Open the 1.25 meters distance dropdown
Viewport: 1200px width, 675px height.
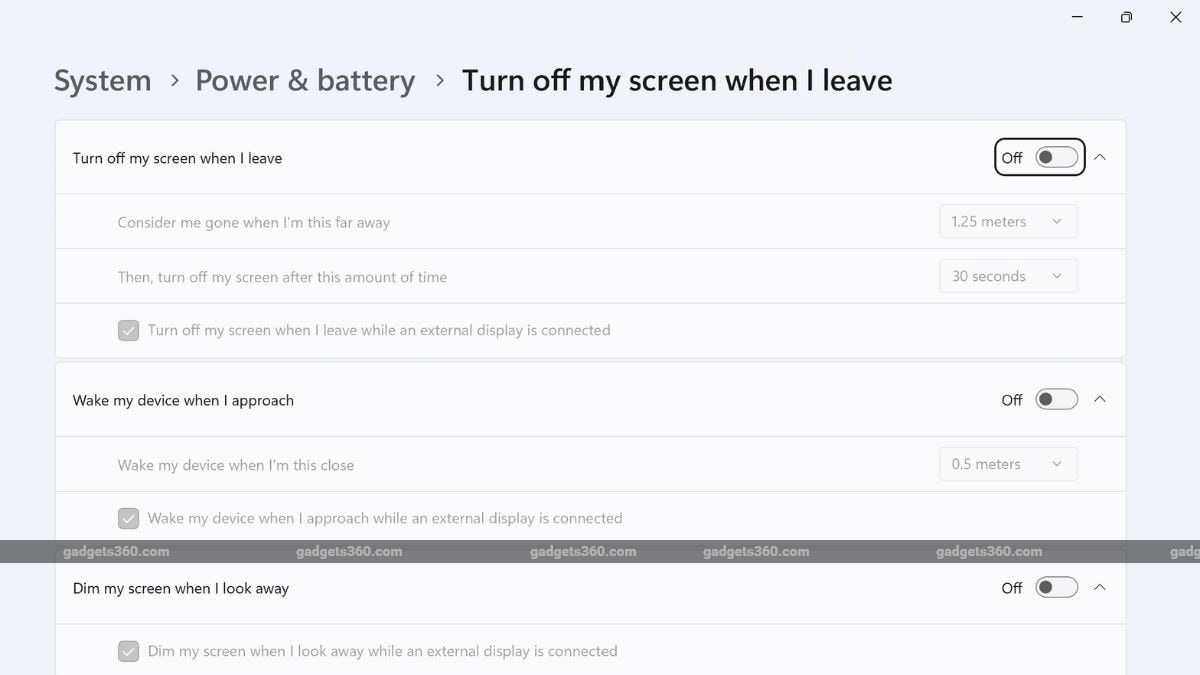click(x=1007, y=222)
